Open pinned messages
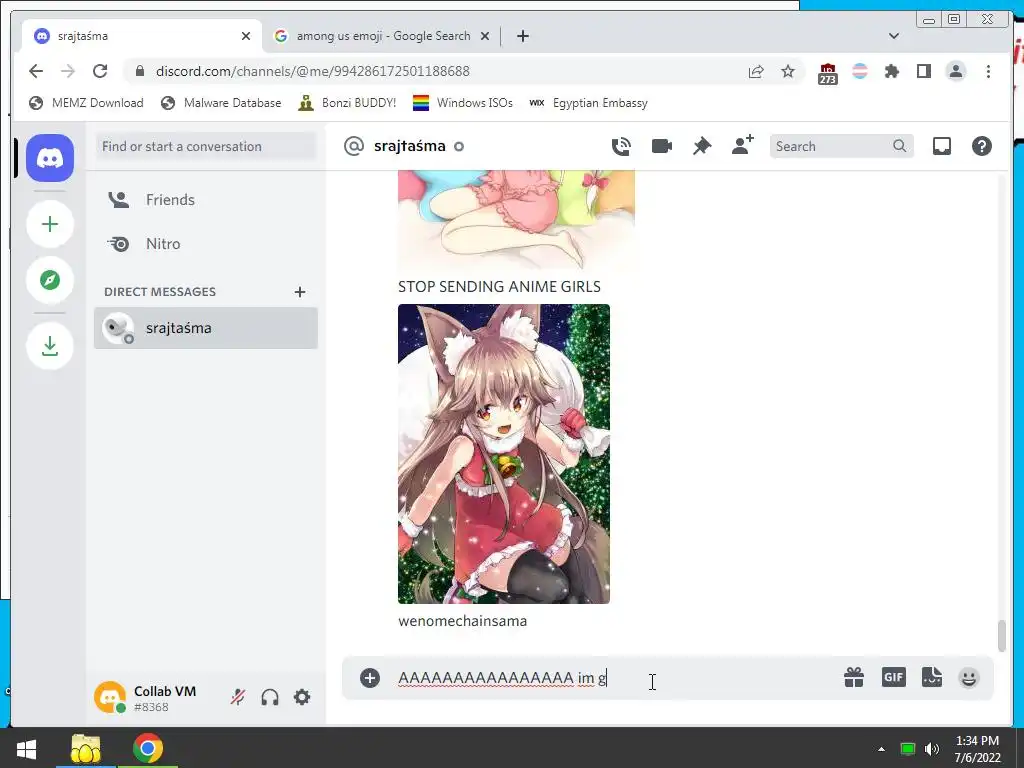Image resolution: width=1024 pixels, height=768 pixels. 702,146
